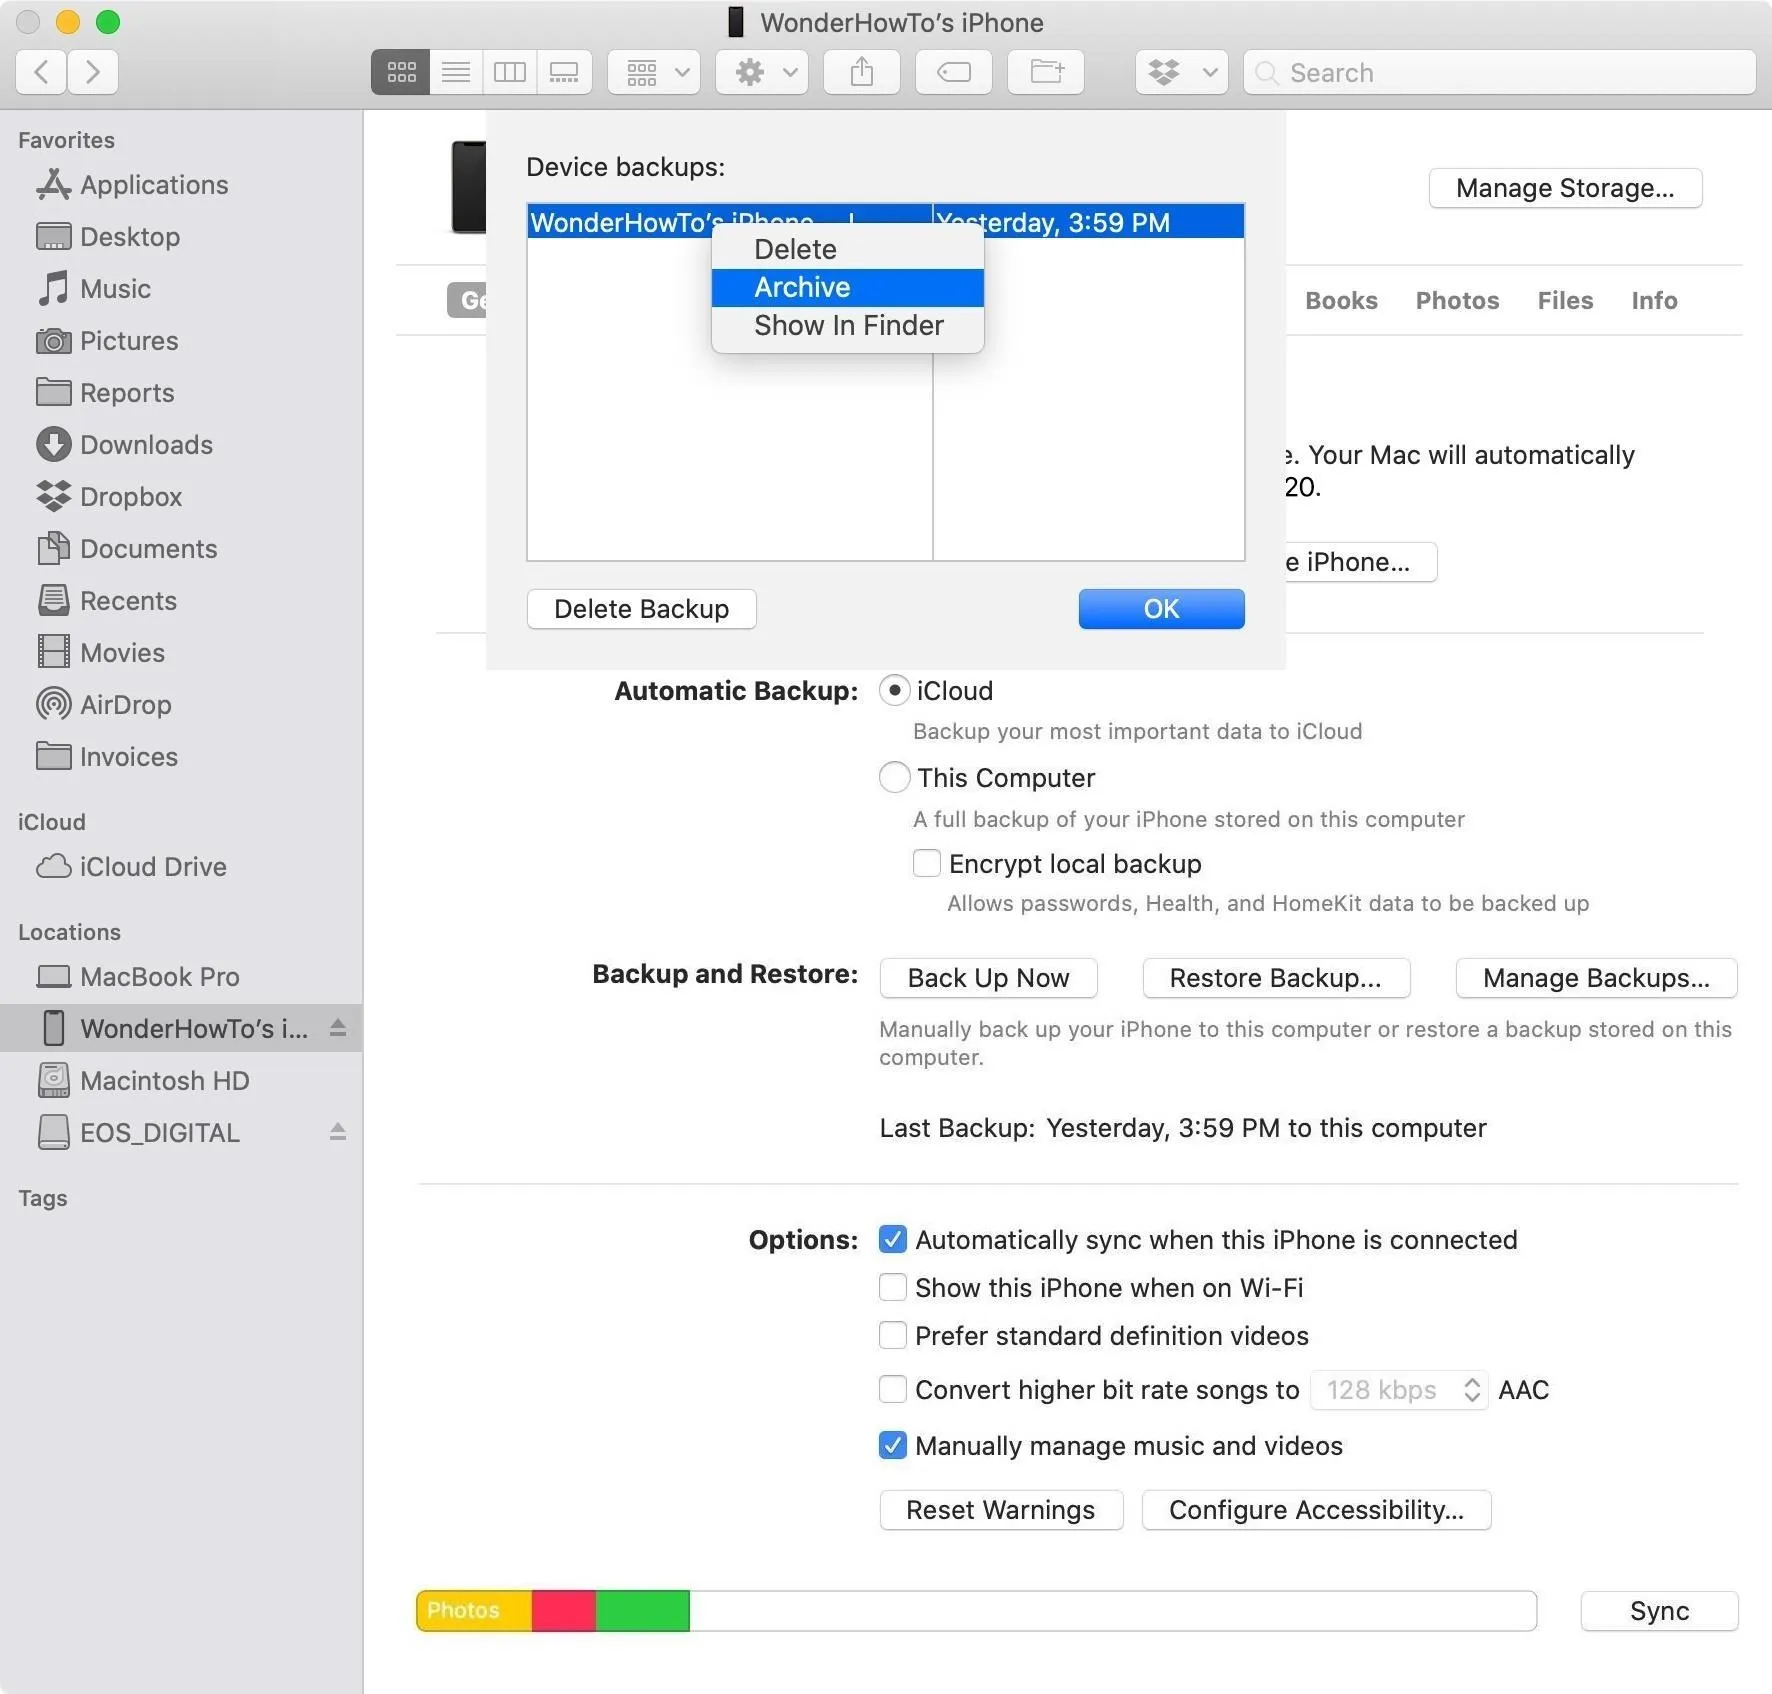Eject the EOS_DIGITAL volume
Screen dimensions: 1772x1694
[338, 1132]
